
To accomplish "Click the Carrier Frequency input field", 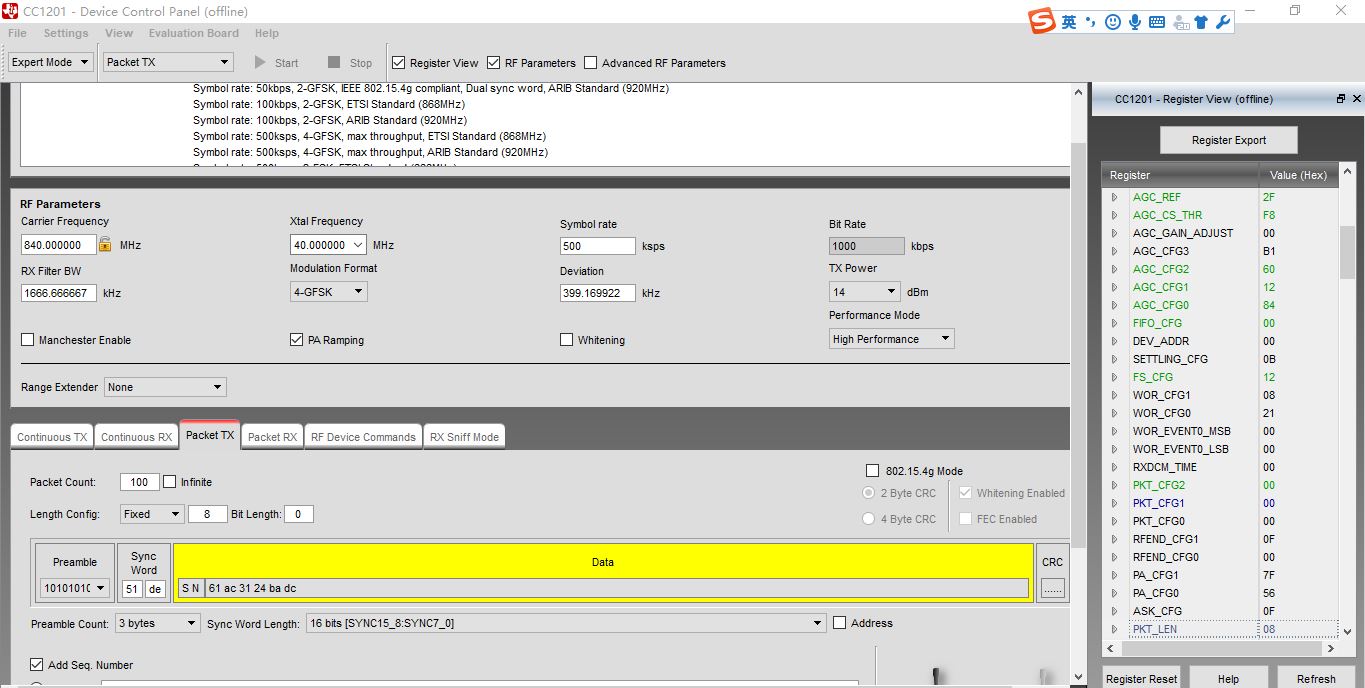I will pos(59,245).
